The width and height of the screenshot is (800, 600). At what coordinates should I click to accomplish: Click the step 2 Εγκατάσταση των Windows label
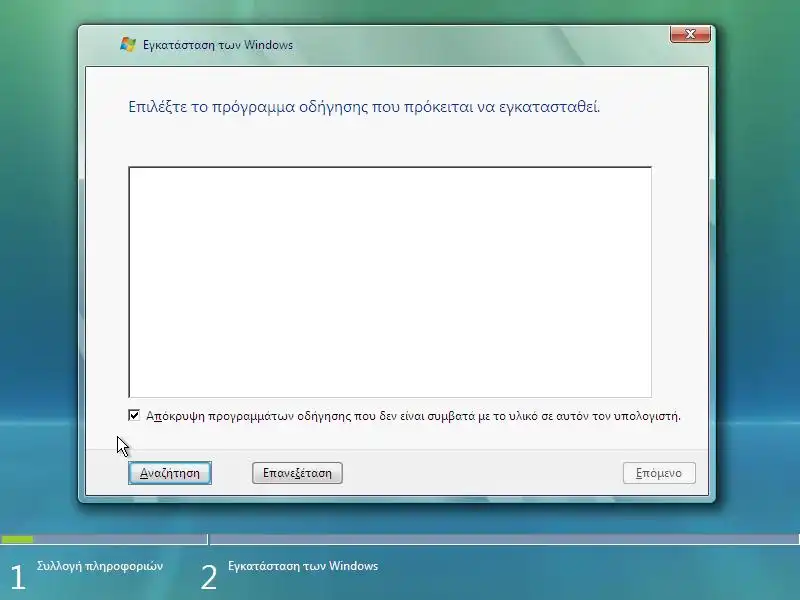pyautogui.click(x=303, y=566)
